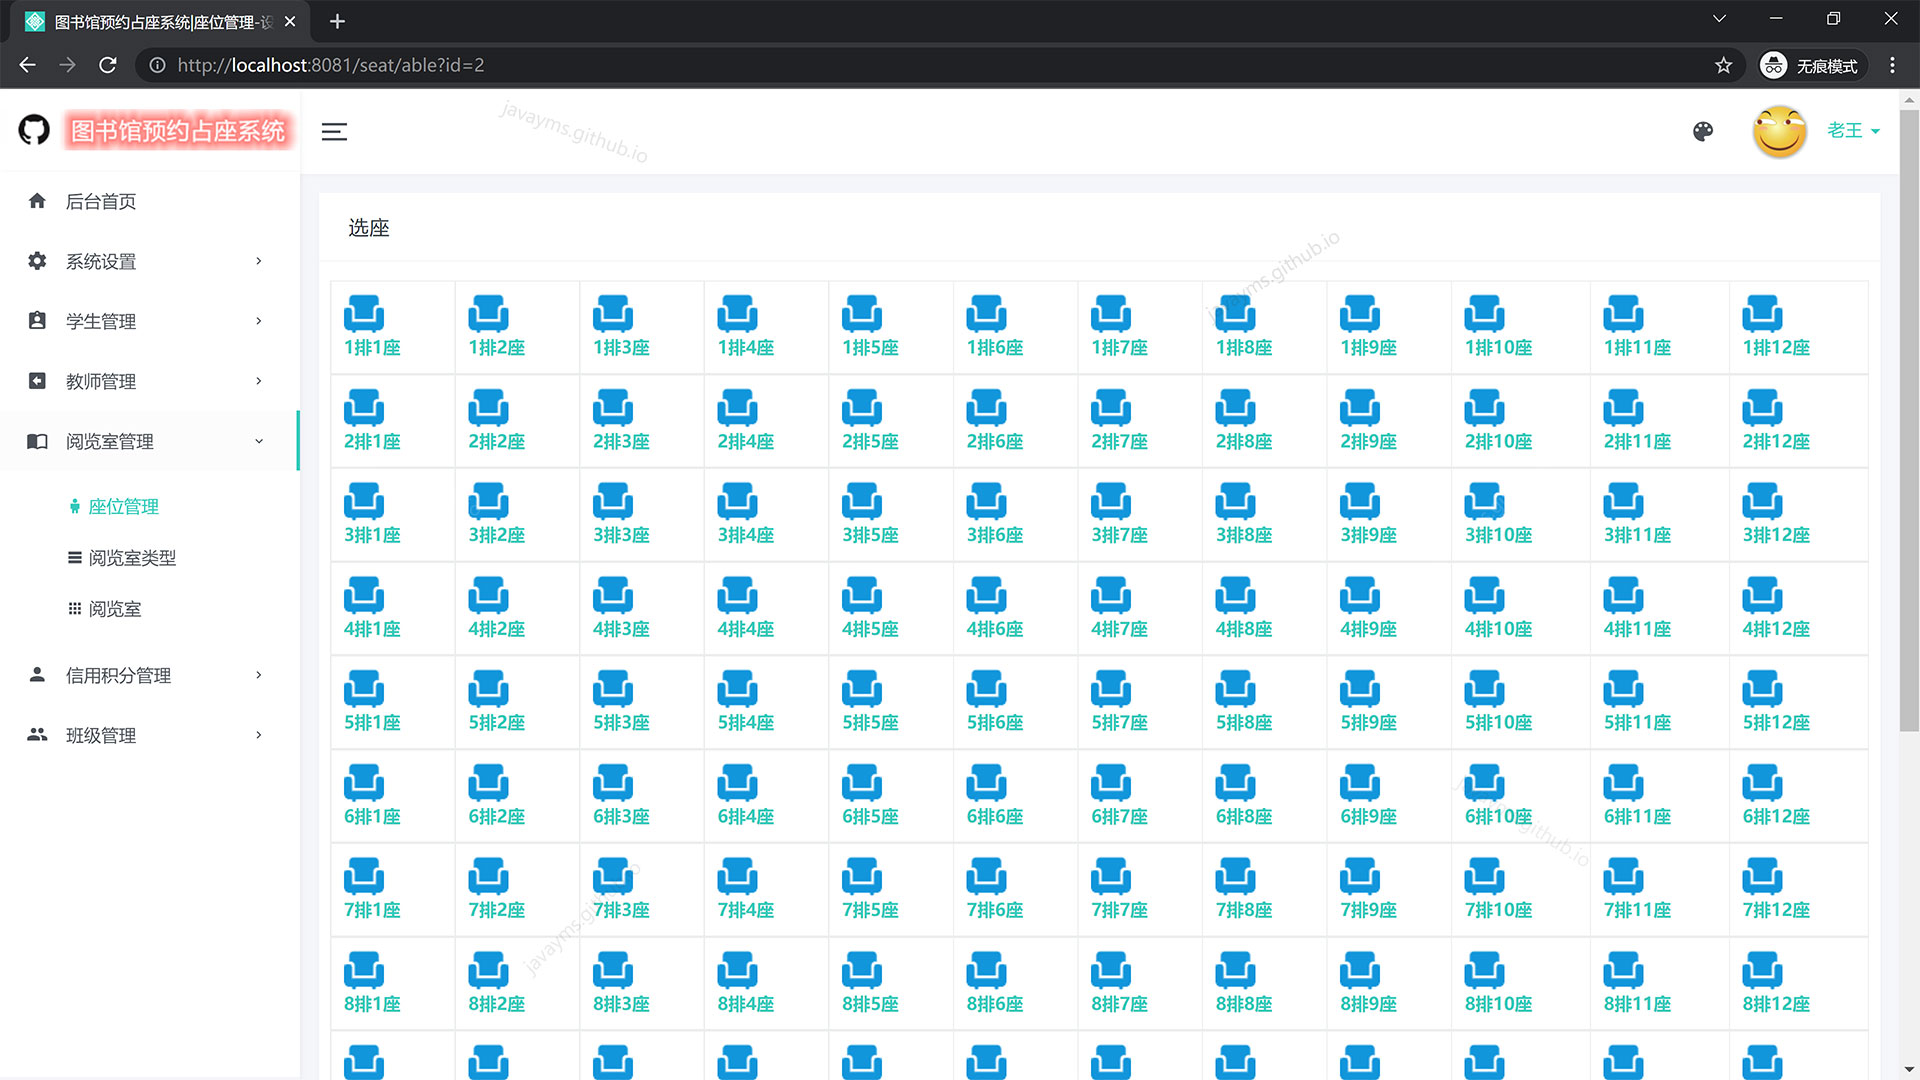Reload the page using browser refresh
Screen dimensions: 1920x1080
[x=108, y=65]
